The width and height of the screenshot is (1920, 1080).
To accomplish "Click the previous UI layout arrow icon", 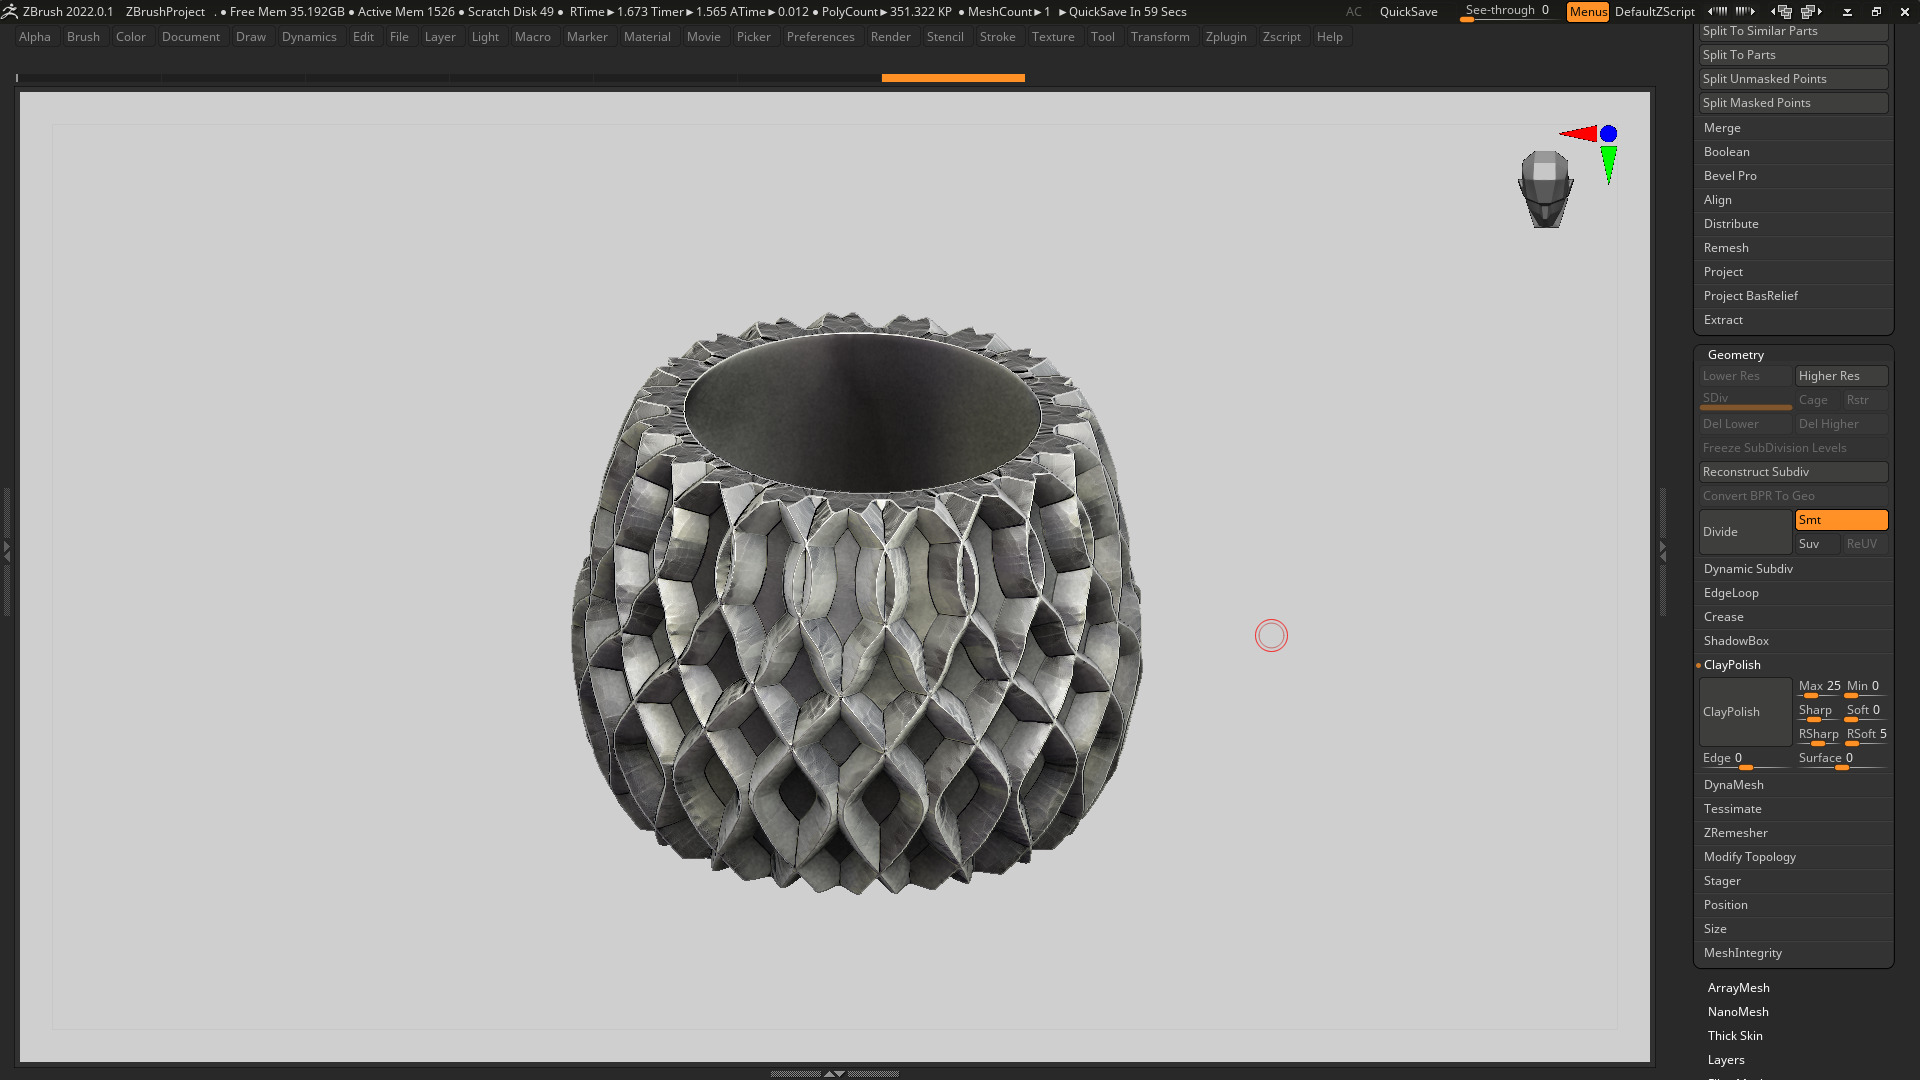I will pyautogui.click(x=1718, y=11).
